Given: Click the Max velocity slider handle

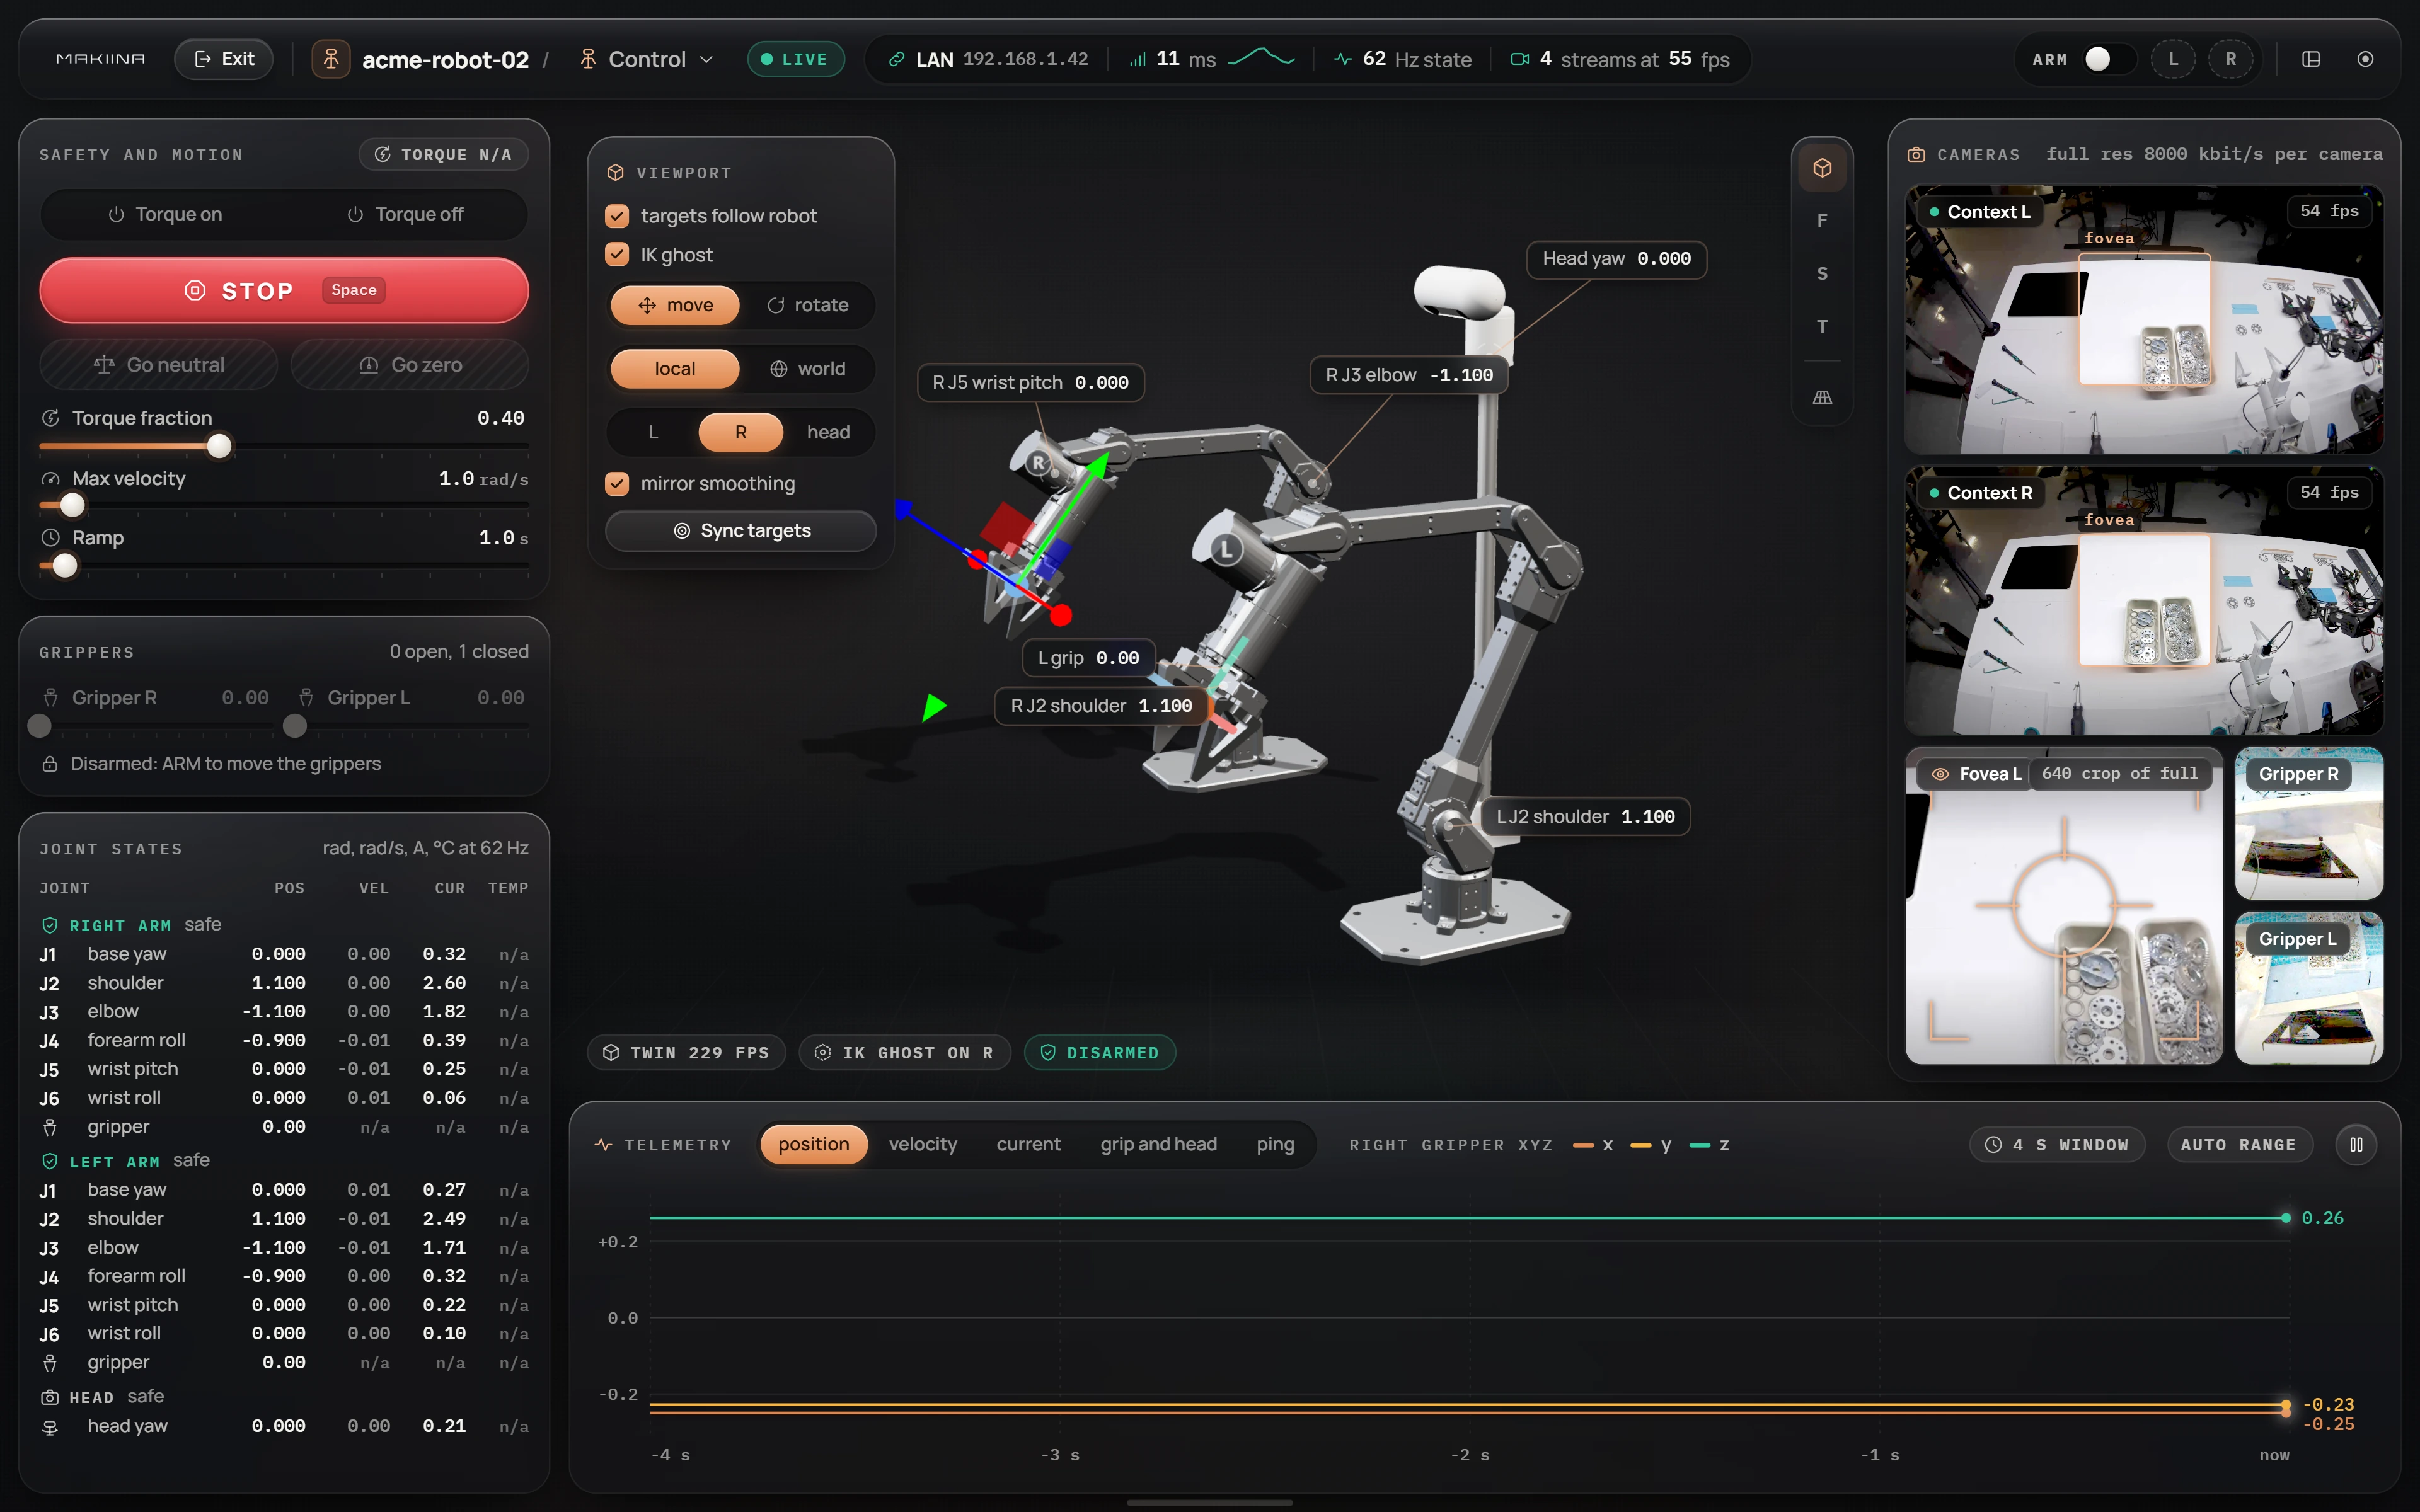Looking at the screenshot, I should tap(72, 506).
